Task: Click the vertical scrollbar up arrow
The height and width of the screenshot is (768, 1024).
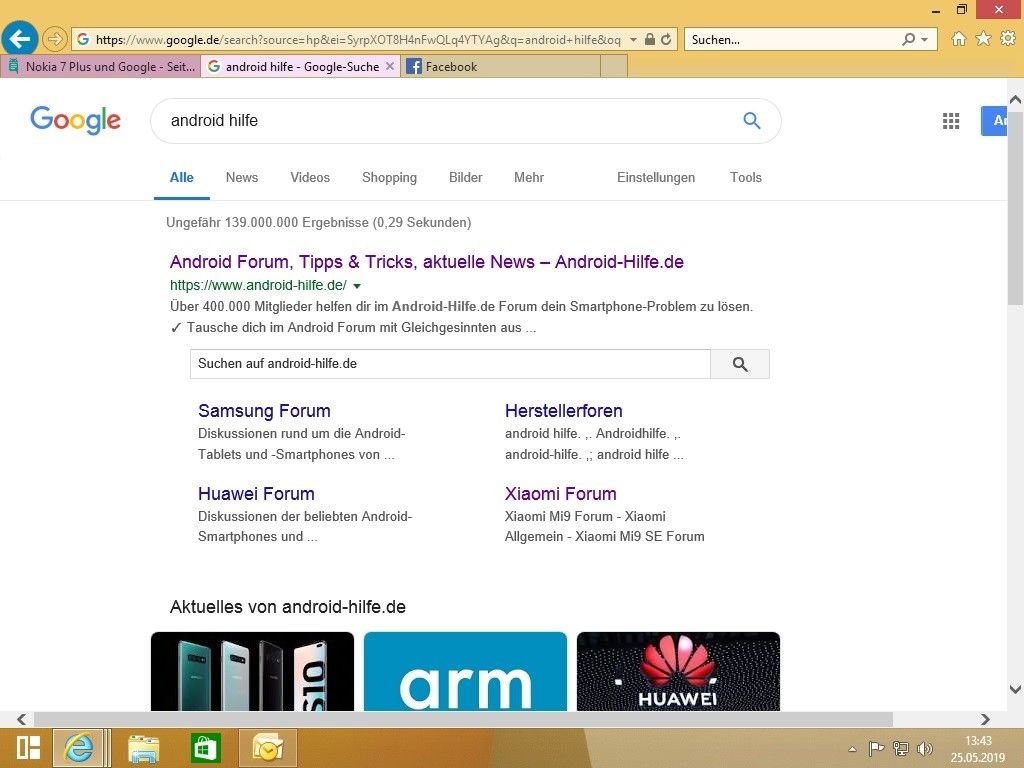Action: click(1015, 100)
